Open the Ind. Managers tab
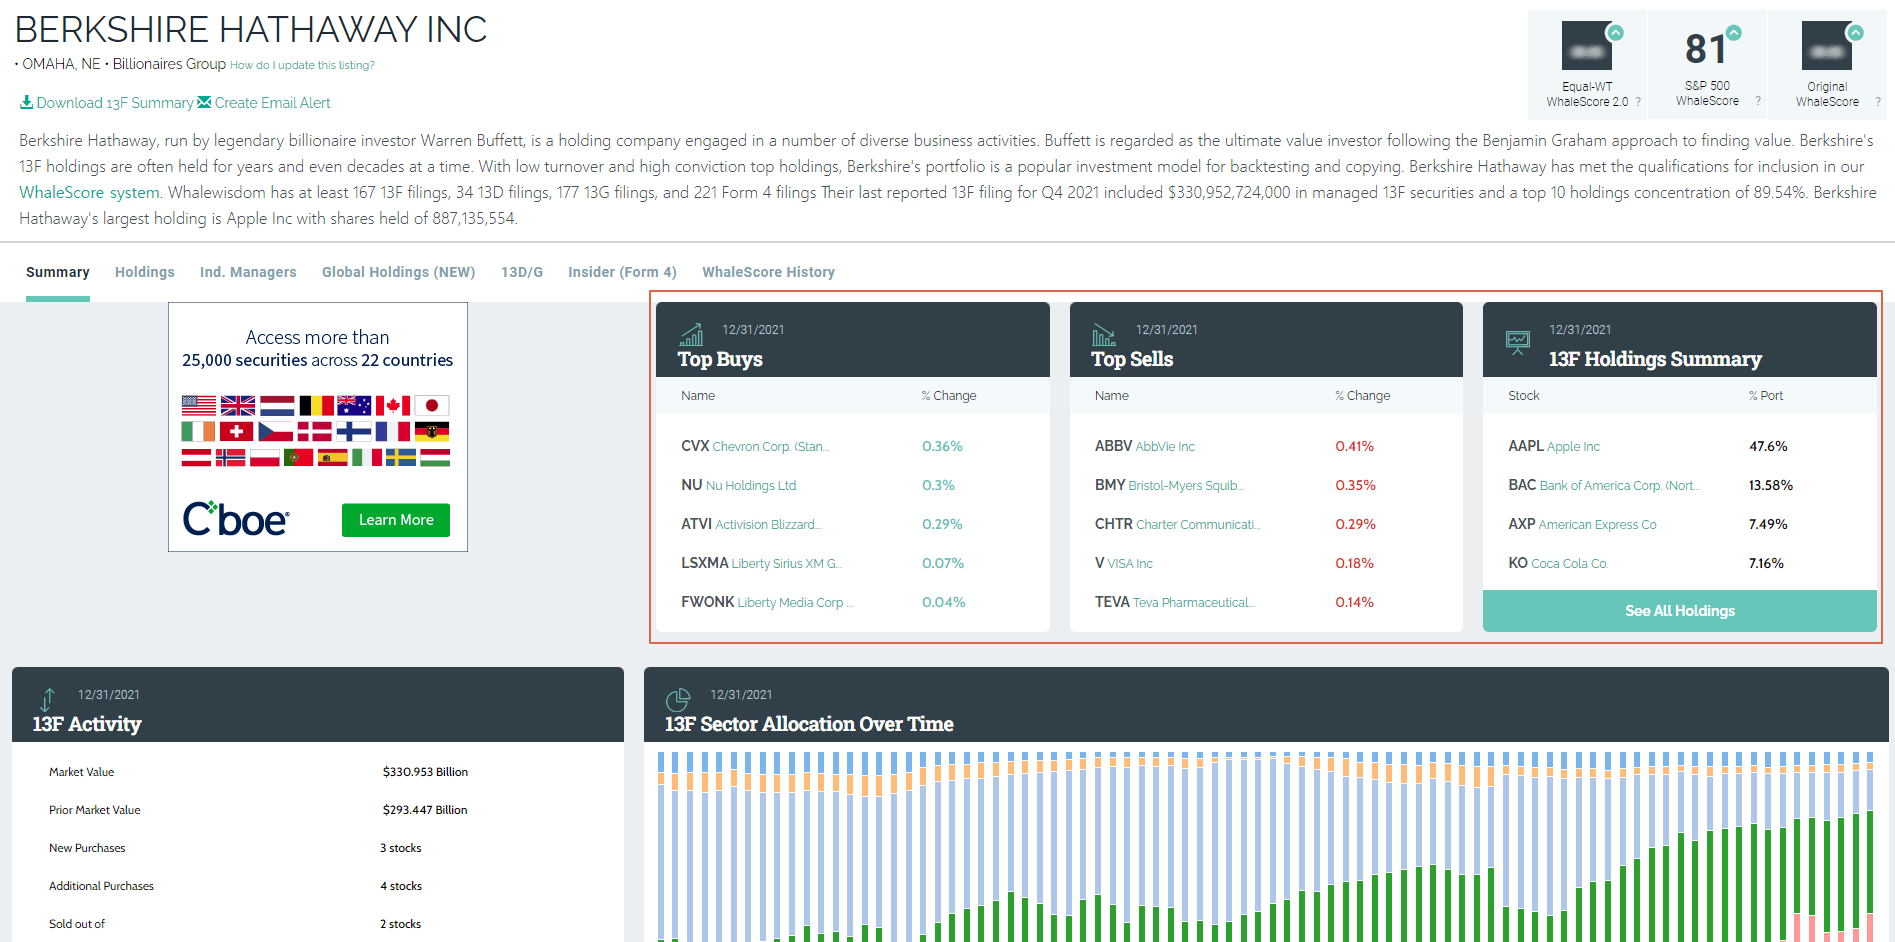1895x942 pixels. [248, 272]
